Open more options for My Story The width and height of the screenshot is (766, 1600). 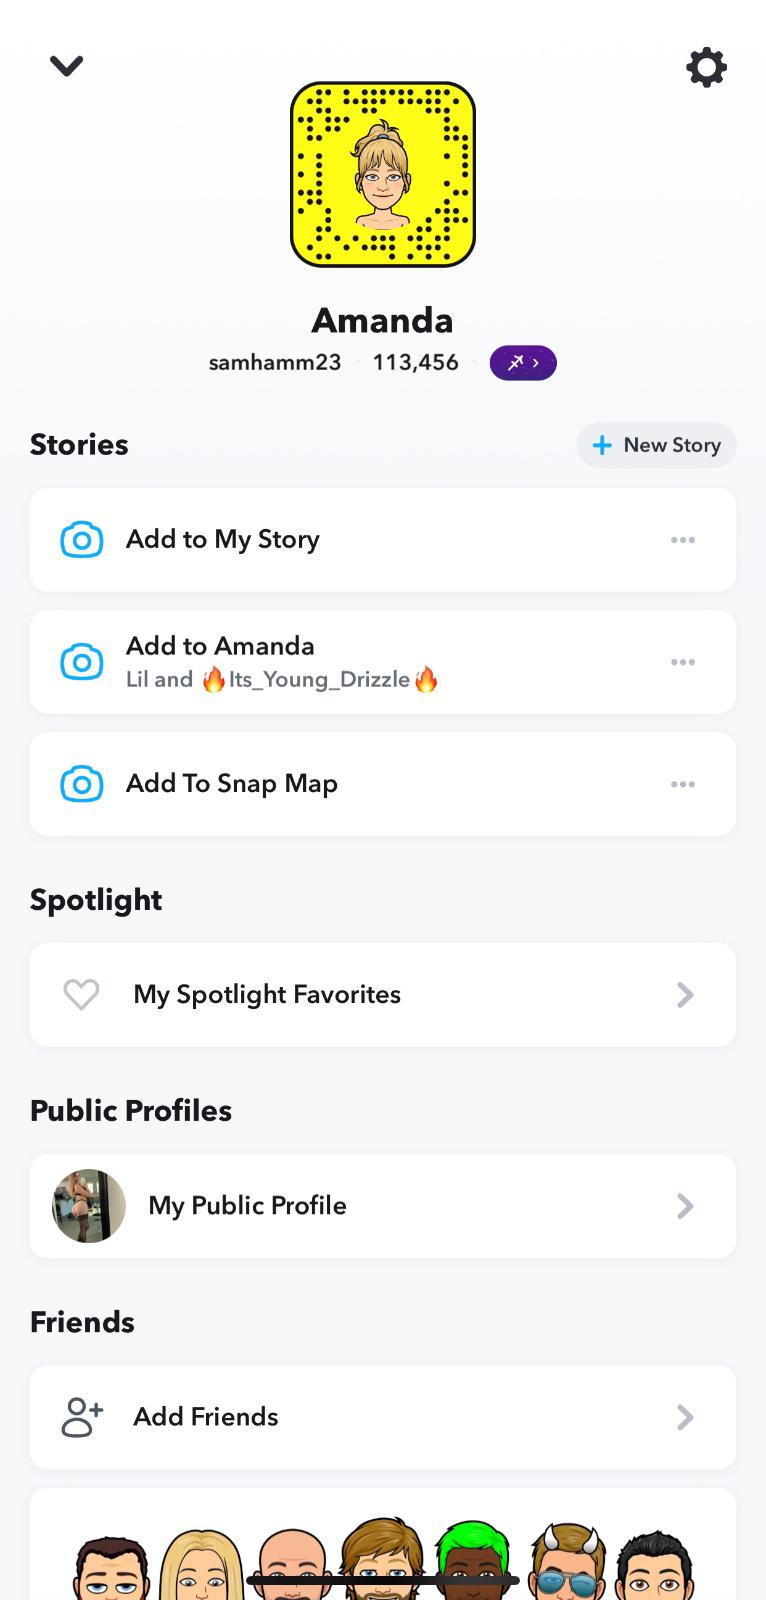683,540
